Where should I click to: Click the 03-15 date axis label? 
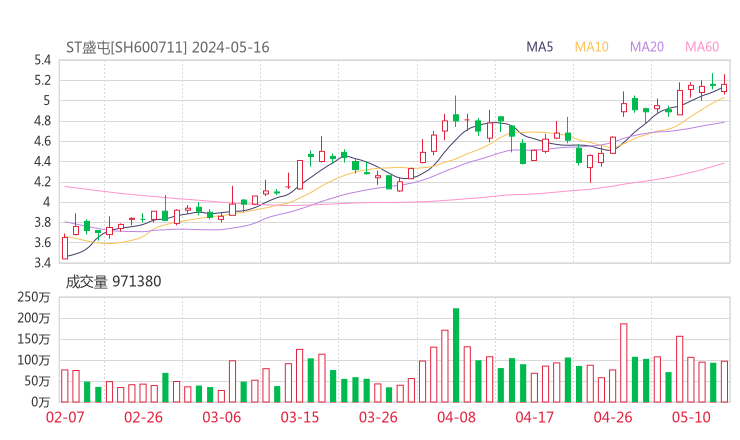click(300, 417)
